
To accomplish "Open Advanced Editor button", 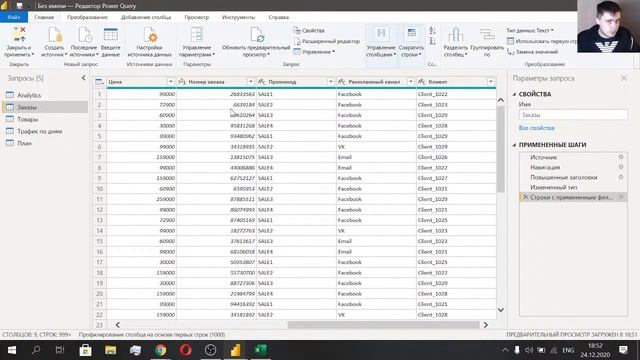I will point(327,41).
